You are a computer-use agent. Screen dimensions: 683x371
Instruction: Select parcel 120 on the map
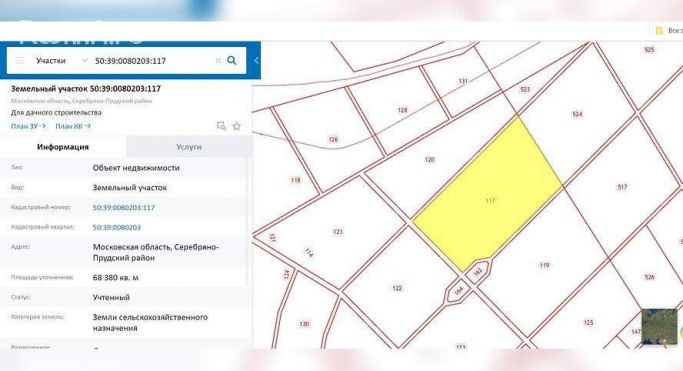tap(429, 160)
